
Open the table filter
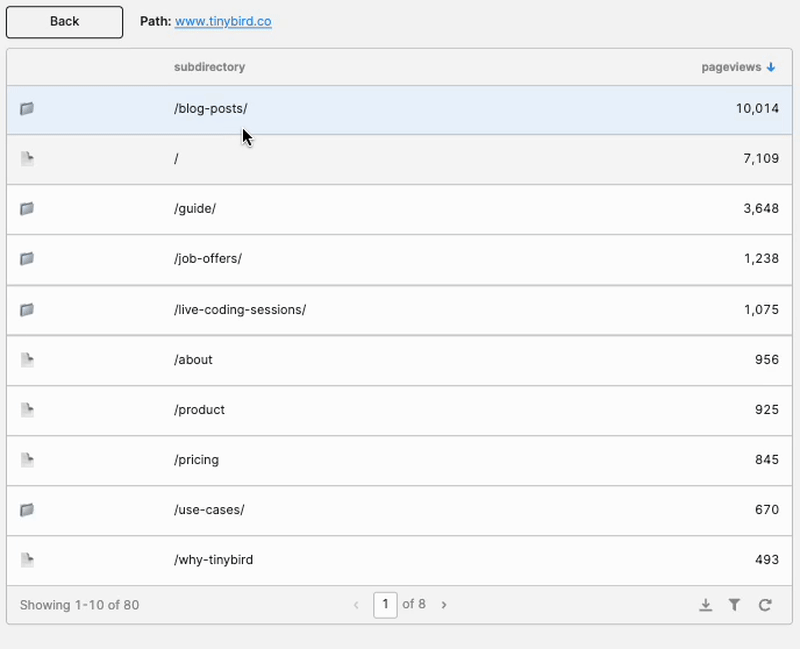(735, 605)
